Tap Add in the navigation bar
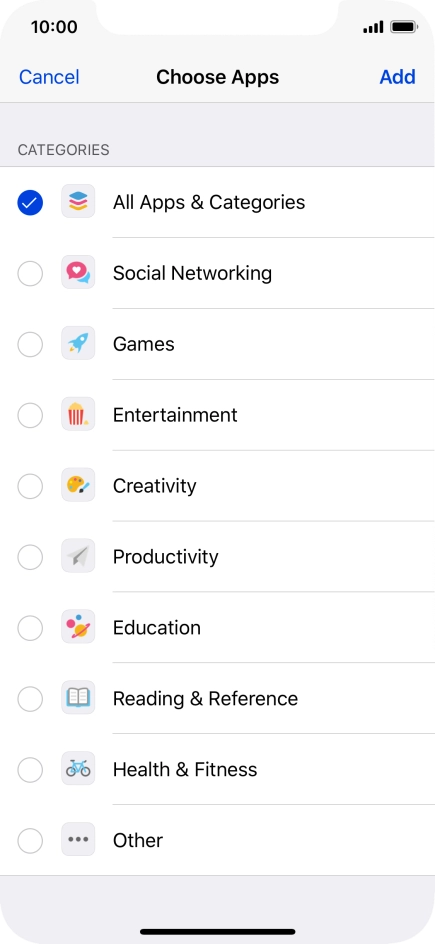The width and height of the screenshot is (435, 944). coord(398,77)
